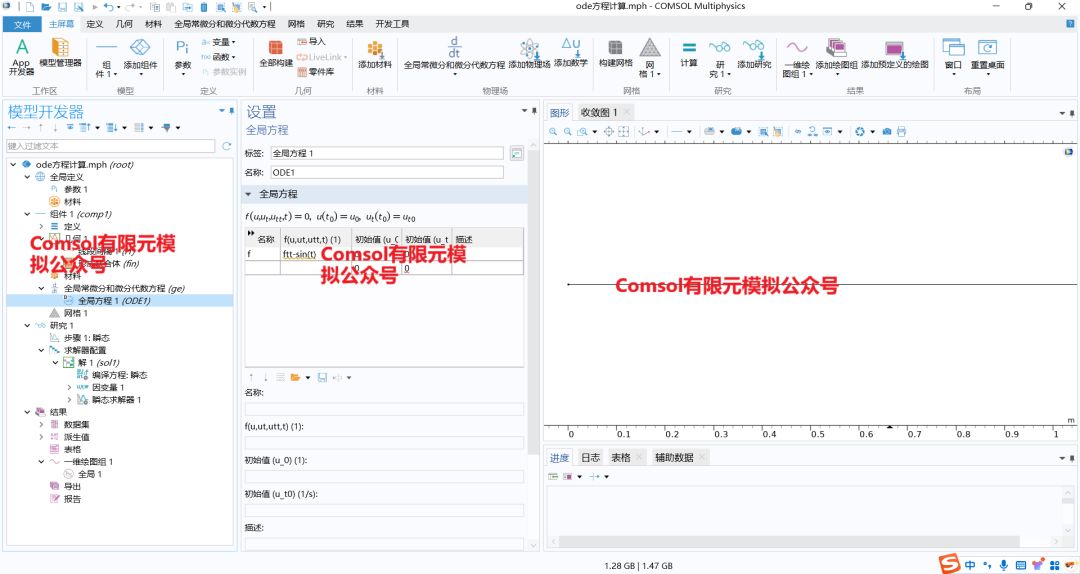This screenshot has height=574, width=1080.
Task: Click the 标签 field containing 全局方程 1
Action: (386, 154)
